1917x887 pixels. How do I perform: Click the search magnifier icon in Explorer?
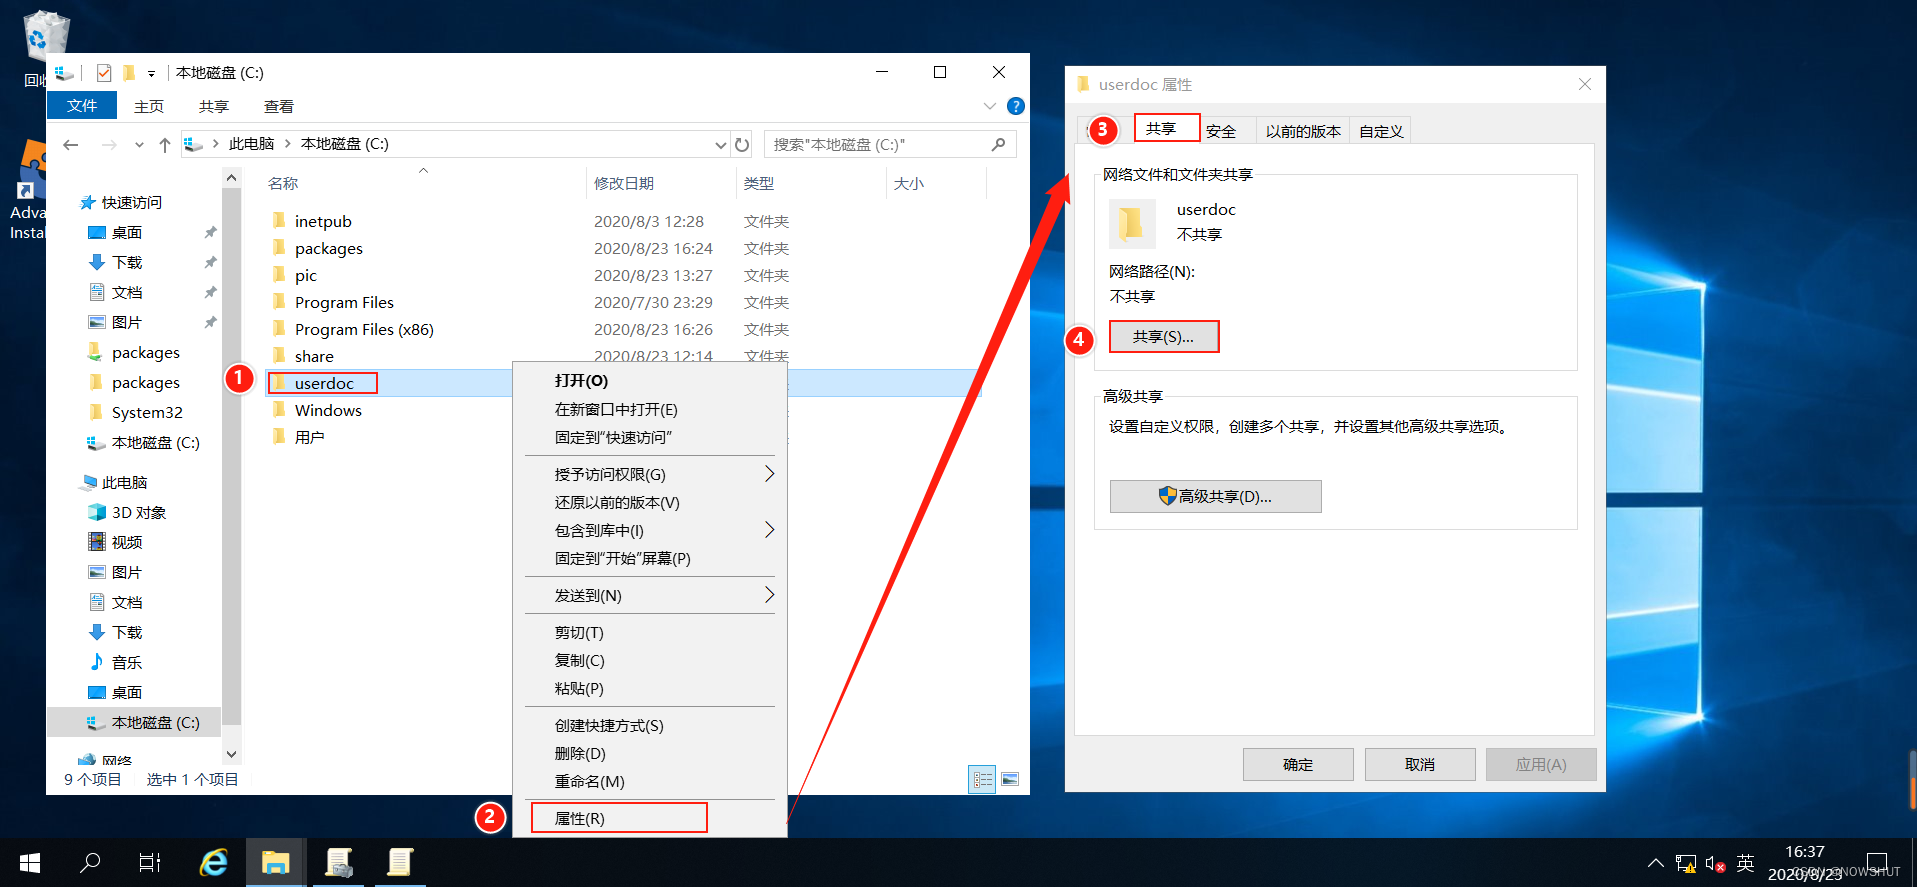998,145
